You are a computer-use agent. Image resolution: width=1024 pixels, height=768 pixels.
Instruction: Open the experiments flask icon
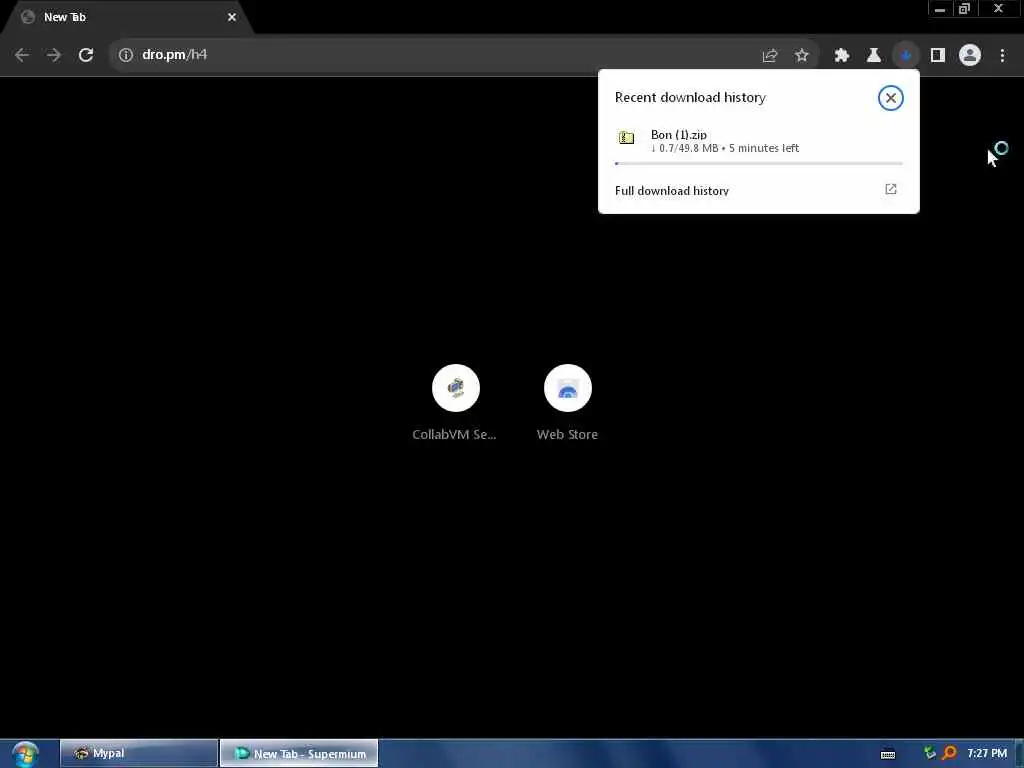(x=874, y=56)
